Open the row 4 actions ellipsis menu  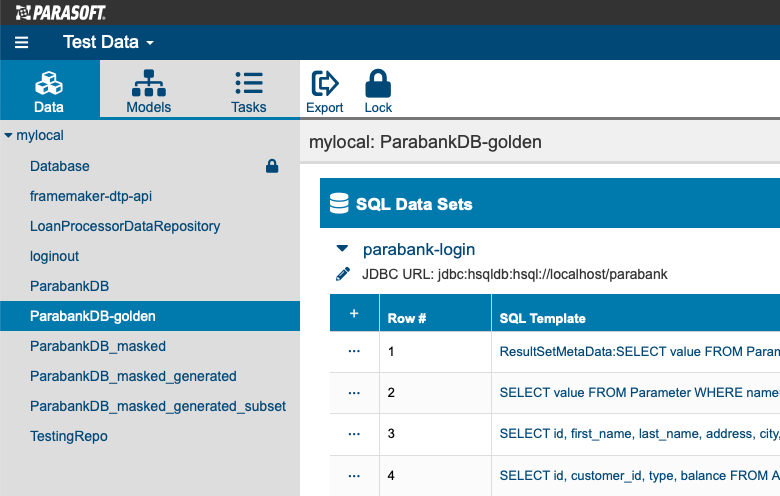tap(354, 476)
